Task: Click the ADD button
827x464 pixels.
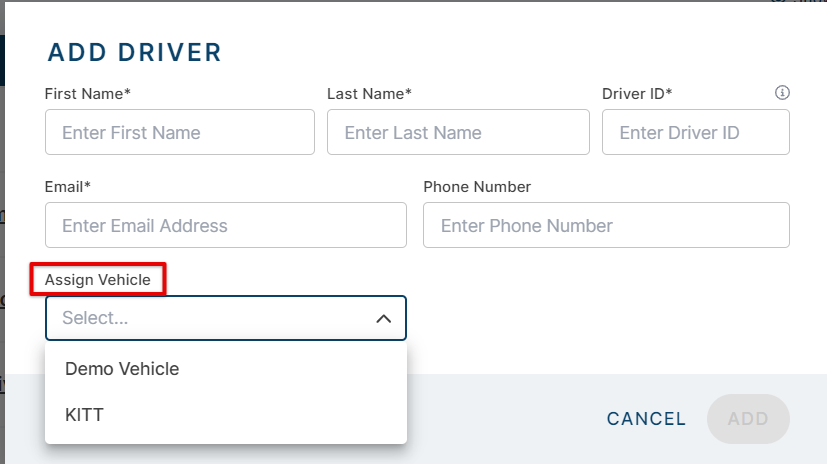Action: tap(747, 419)
